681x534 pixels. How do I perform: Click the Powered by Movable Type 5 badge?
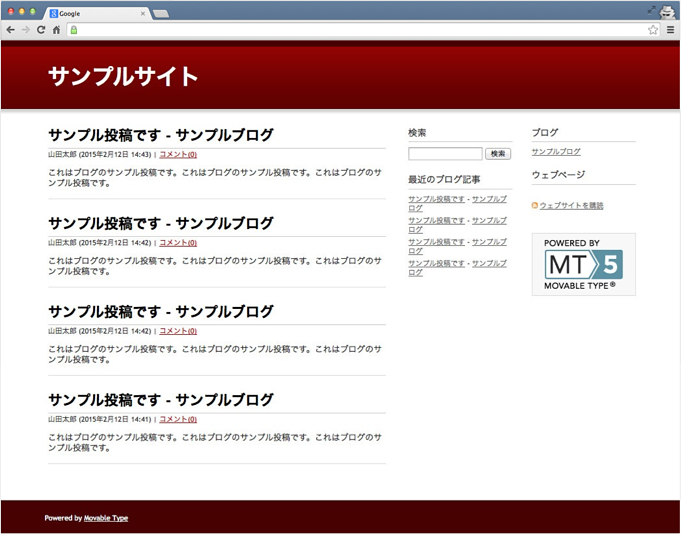point(584,264)
